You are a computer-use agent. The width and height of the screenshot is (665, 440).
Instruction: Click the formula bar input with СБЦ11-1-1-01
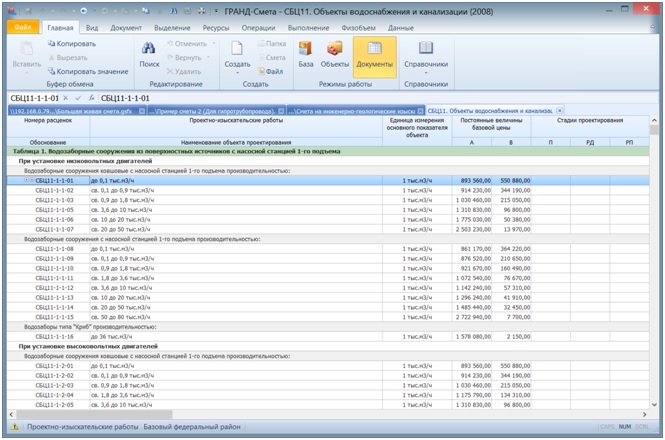(x=377, y=98)
